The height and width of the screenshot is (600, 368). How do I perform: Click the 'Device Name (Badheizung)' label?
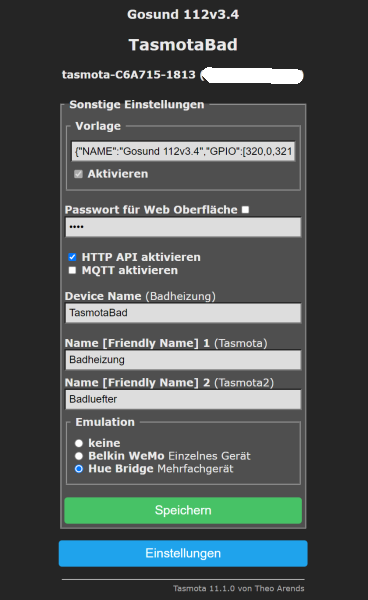click(140, 296)
